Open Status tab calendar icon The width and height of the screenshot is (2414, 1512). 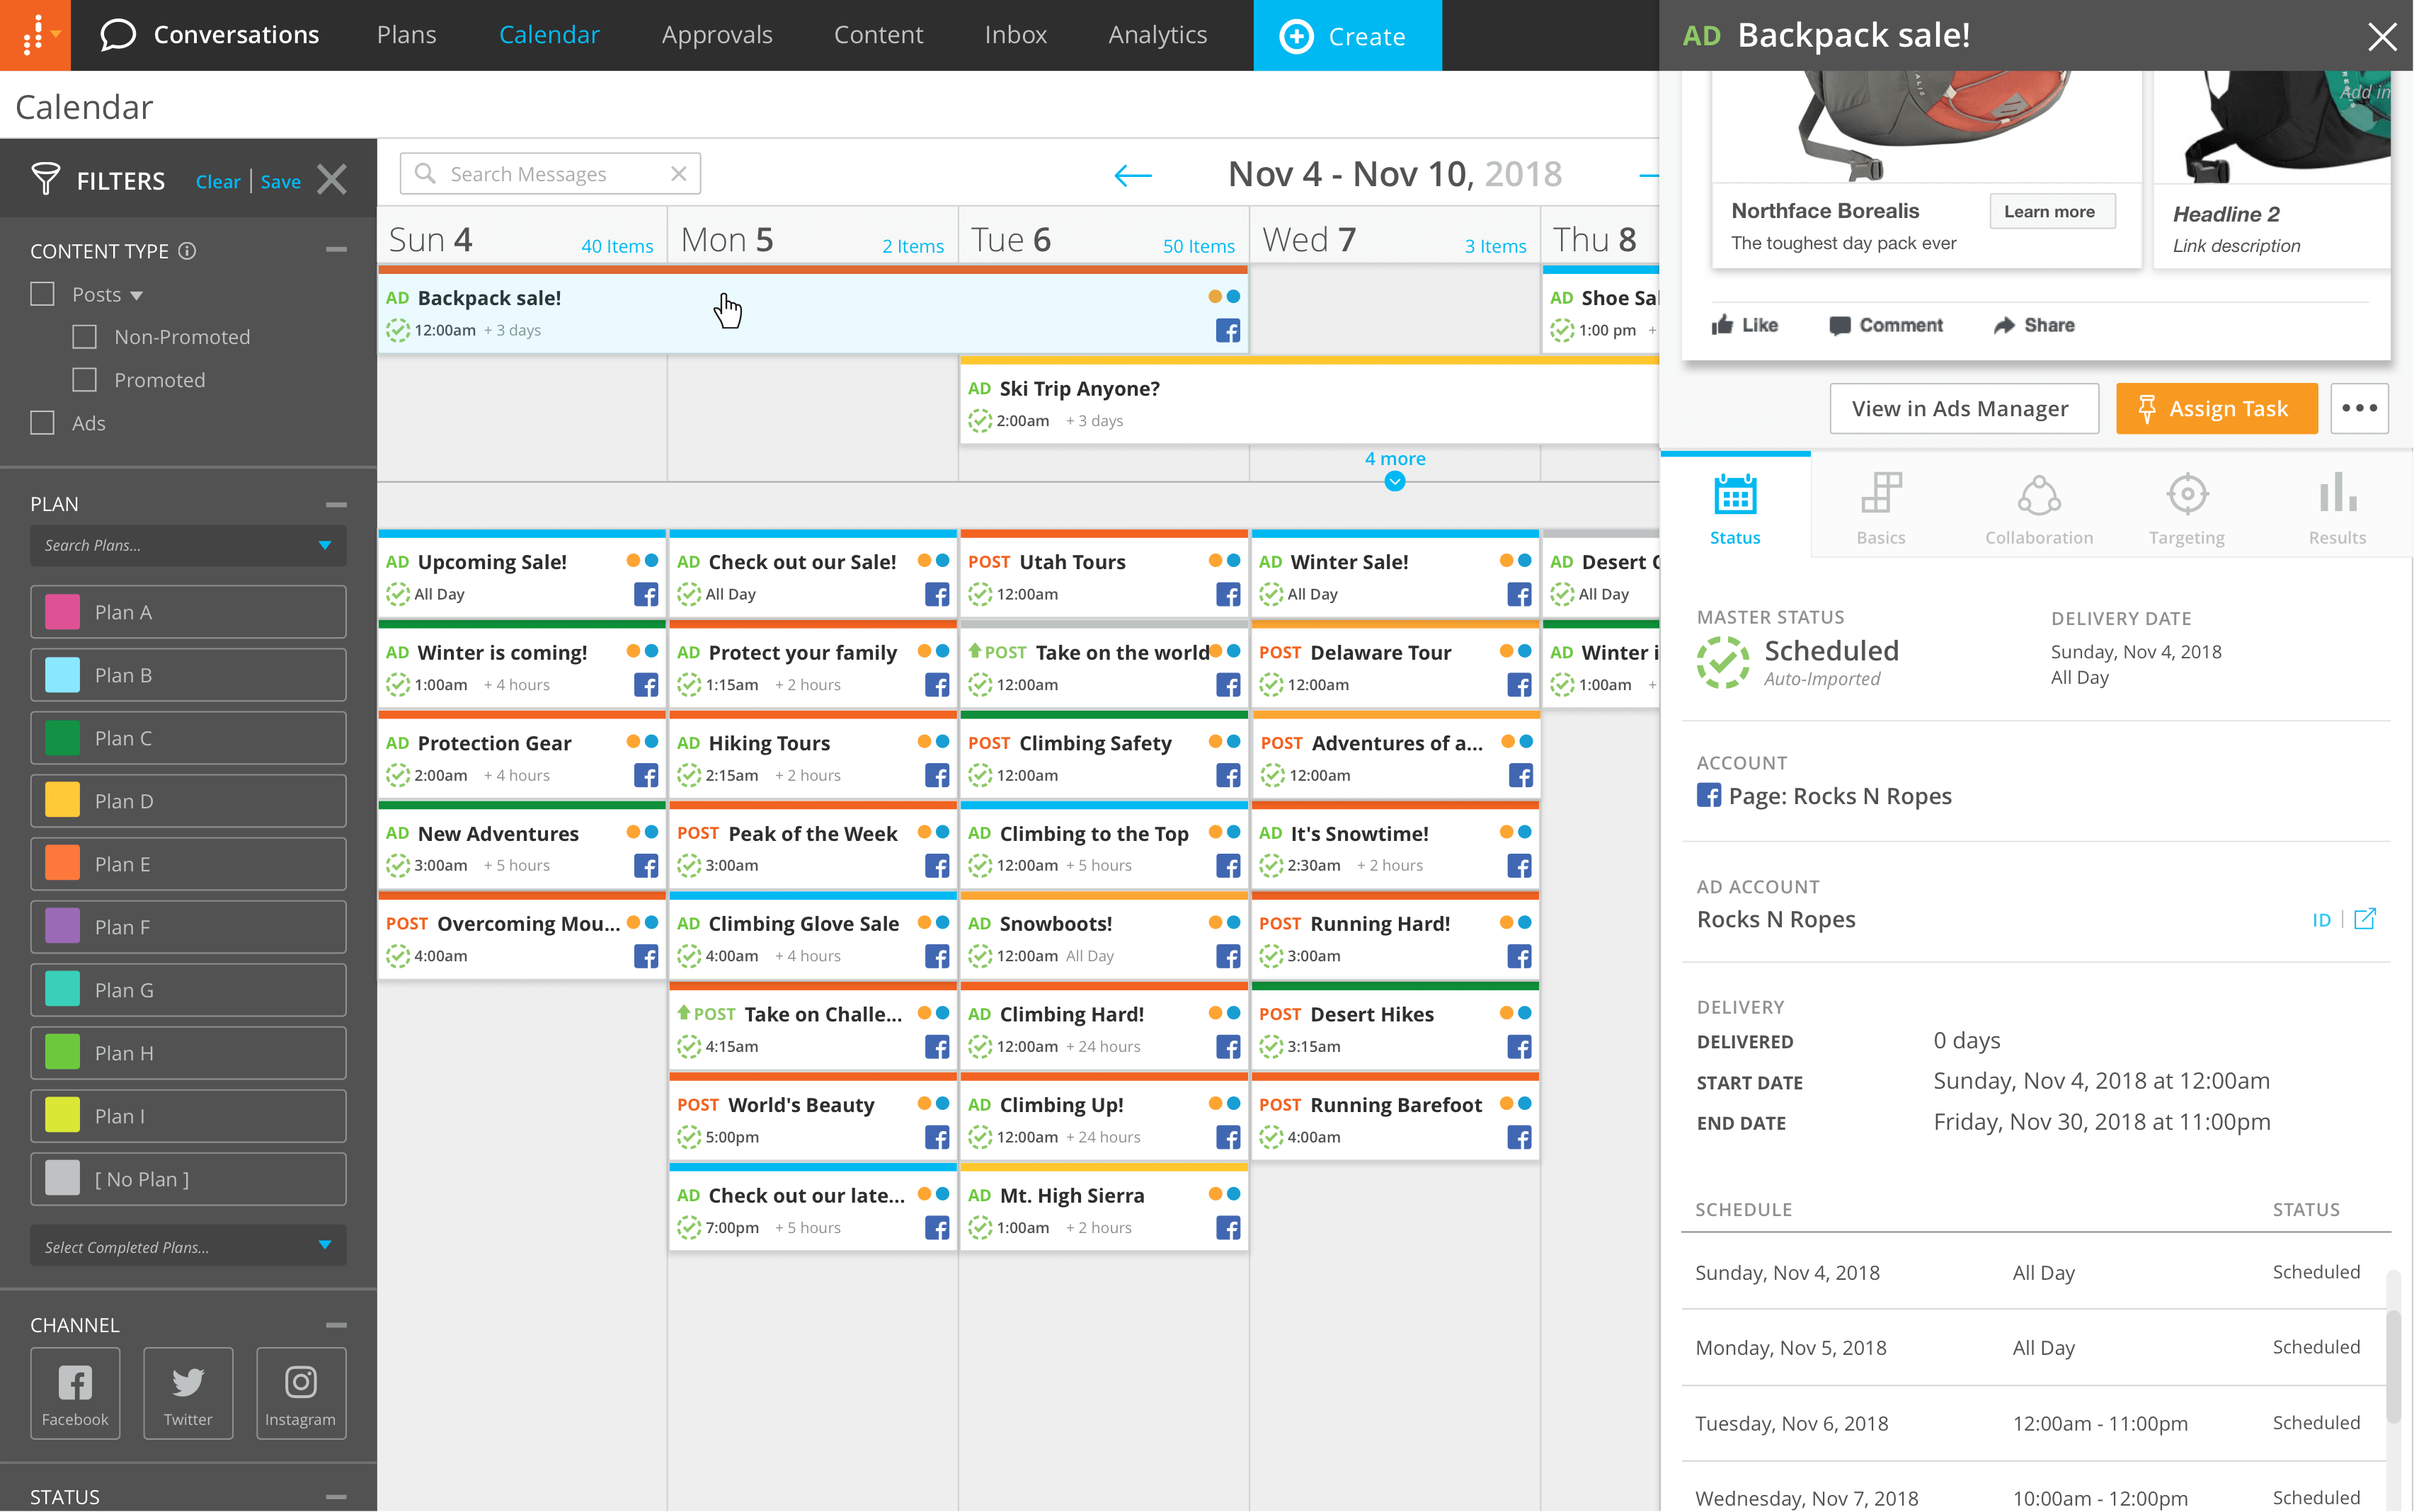(x=1735, y=495)
